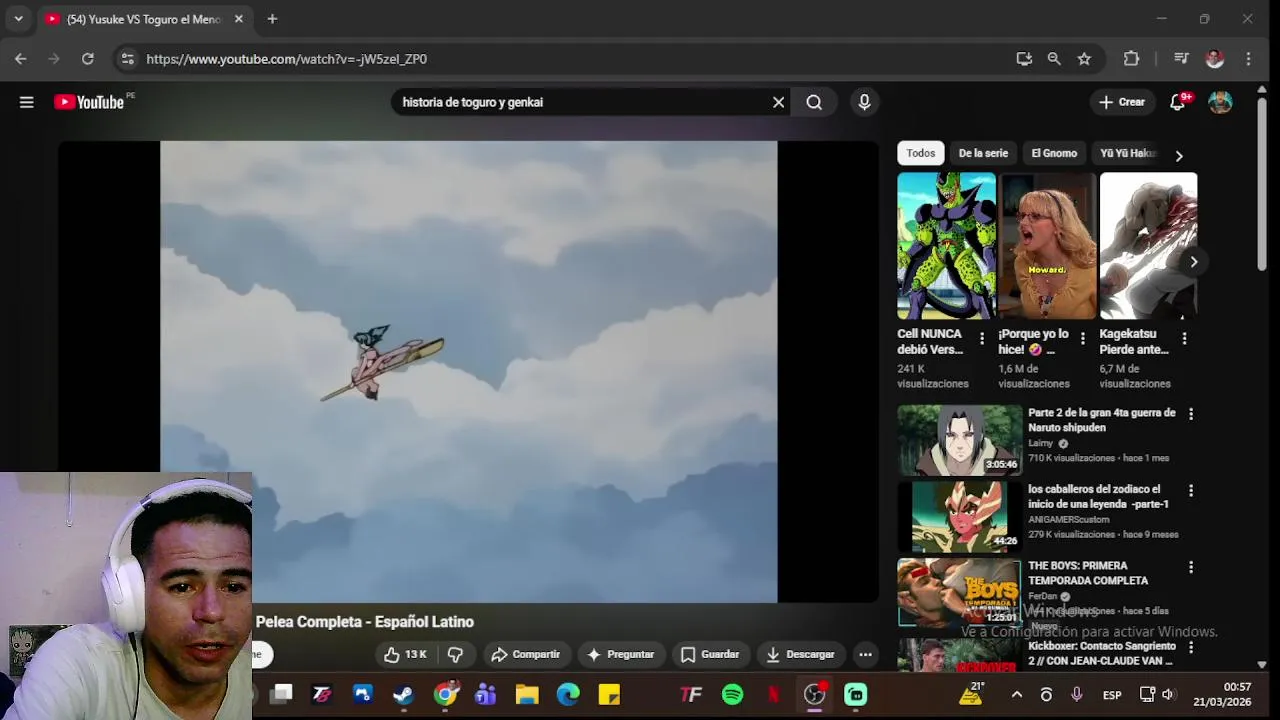The height and width of the screenshot is (720, 1280).
Task: Select the 'De la serie' chip
Action: (x=983, y=153)
